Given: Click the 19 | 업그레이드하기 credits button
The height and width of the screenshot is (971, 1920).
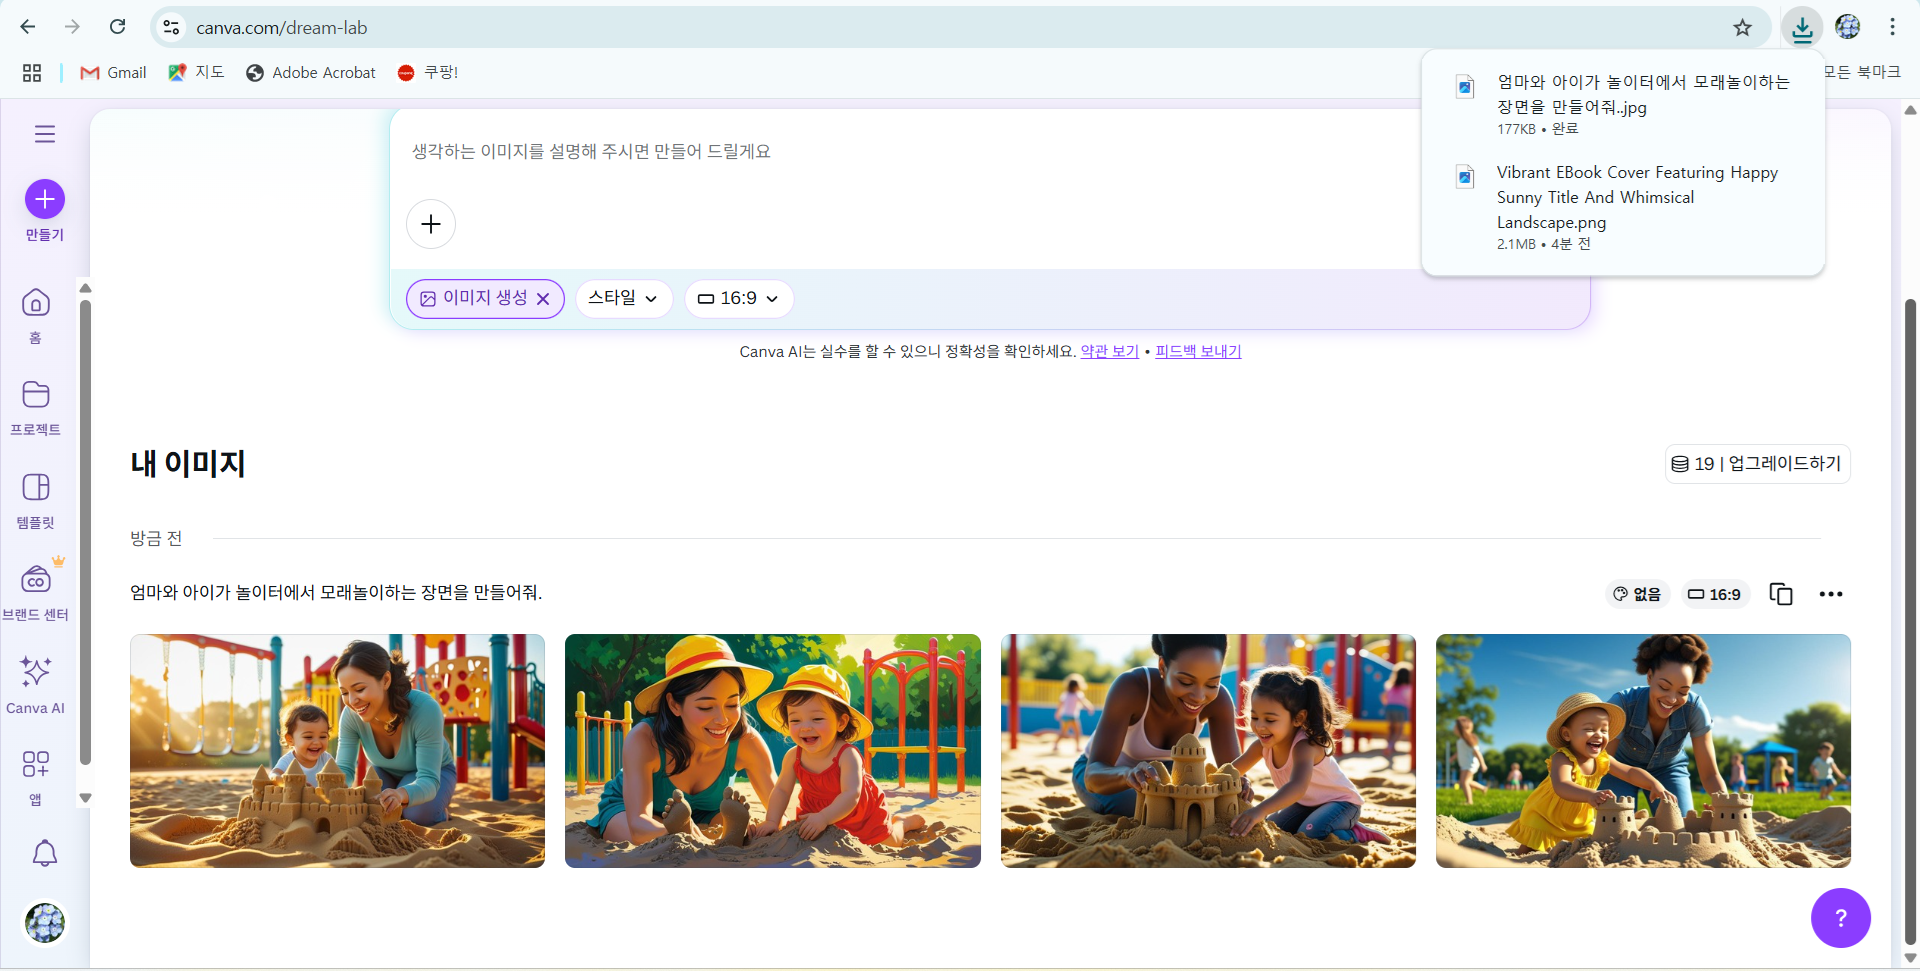Looking at the screenshot, I should [1757, 464].
